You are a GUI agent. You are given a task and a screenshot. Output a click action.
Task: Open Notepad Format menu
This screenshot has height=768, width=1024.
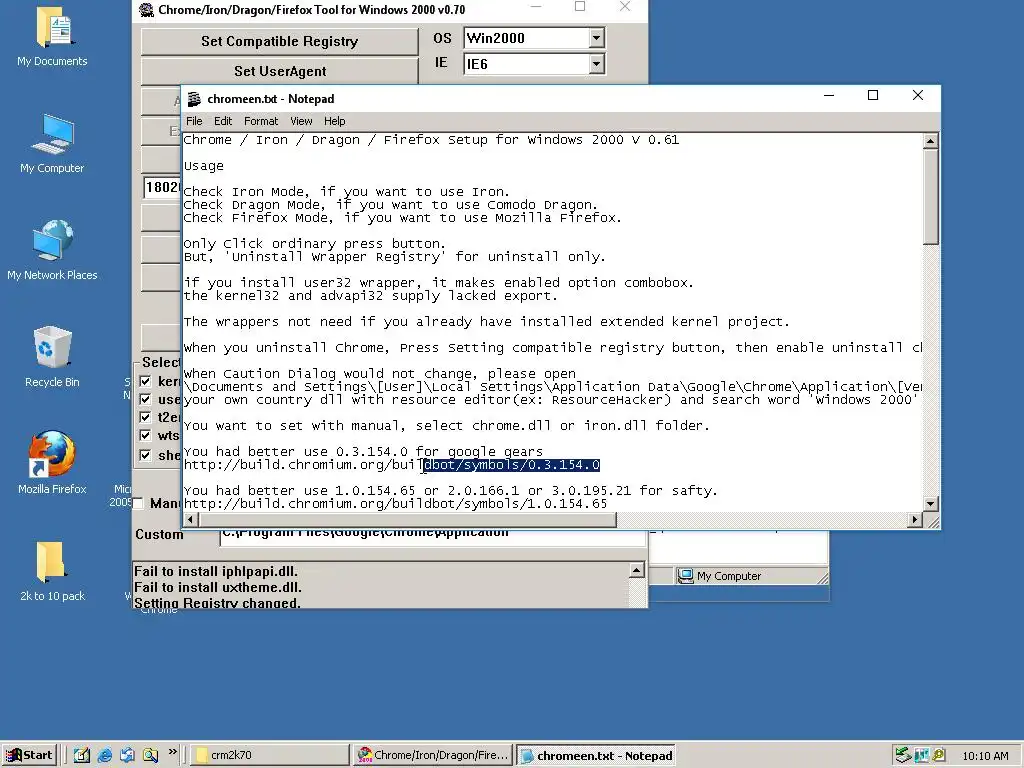(261, 121)
